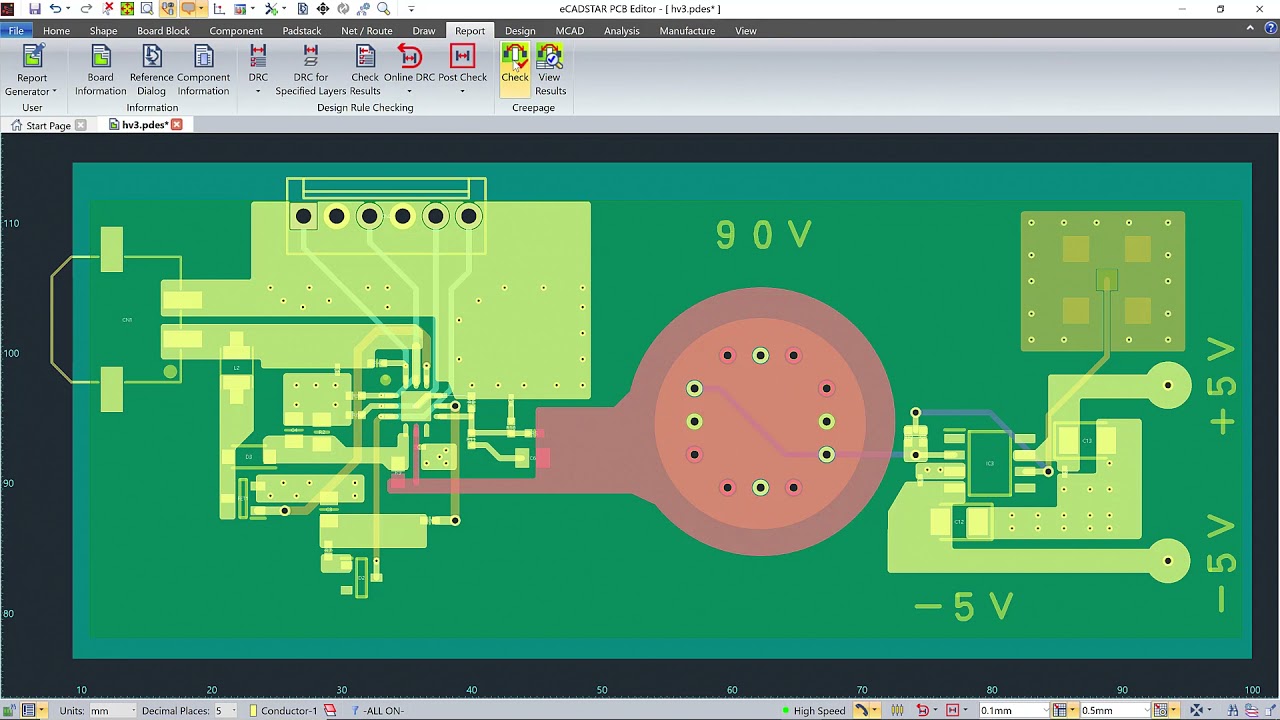1280x720 pixels.
Task: Toggle the grid icon before 0.5mm field
Action: click(1059, 710)
